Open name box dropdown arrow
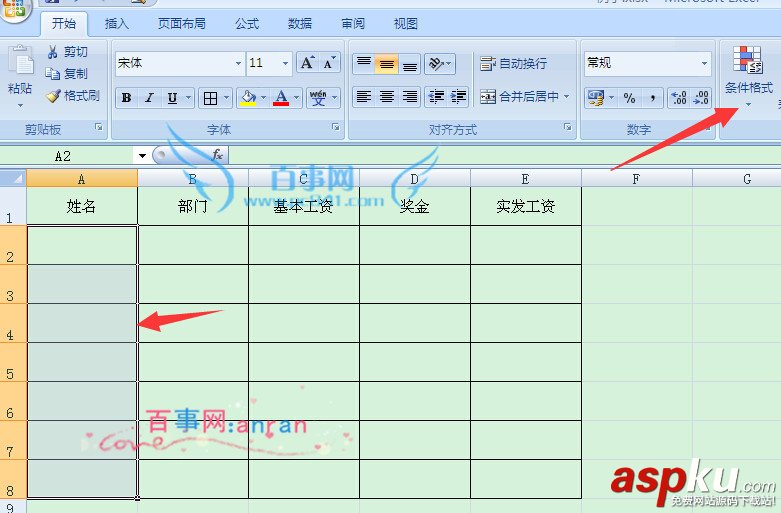This screenshot has height=513, width=781. click(x=142, y=156)
